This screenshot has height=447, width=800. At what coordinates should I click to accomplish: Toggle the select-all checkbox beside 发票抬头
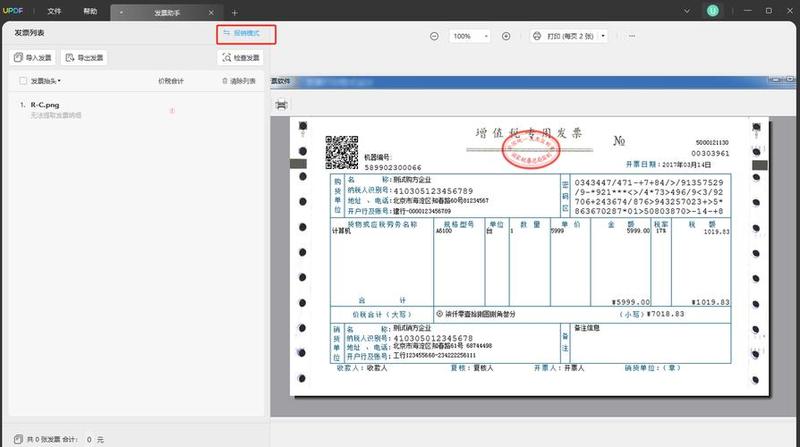(x=23, y=81)
